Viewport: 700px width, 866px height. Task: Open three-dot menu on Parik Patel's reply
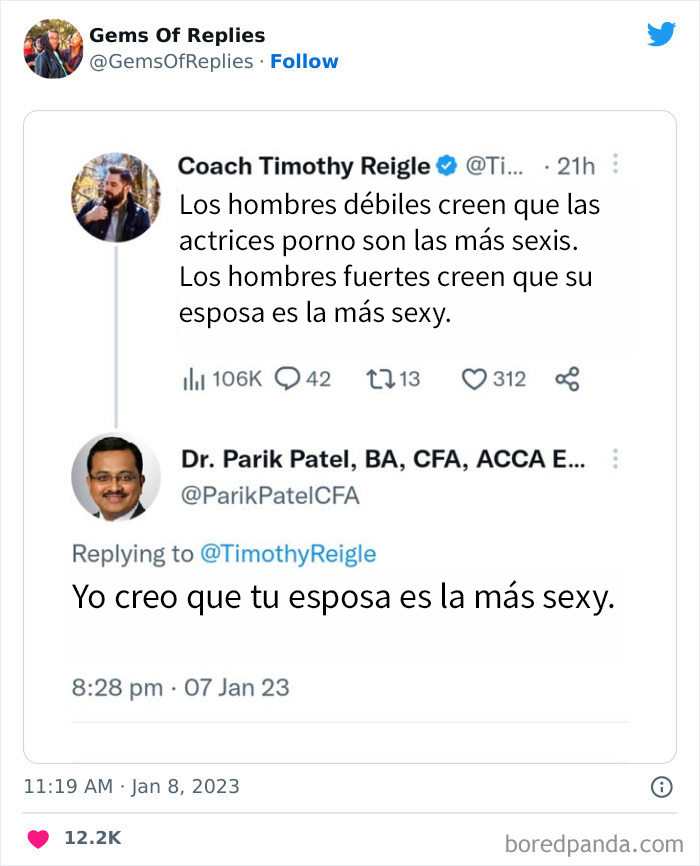616,458
